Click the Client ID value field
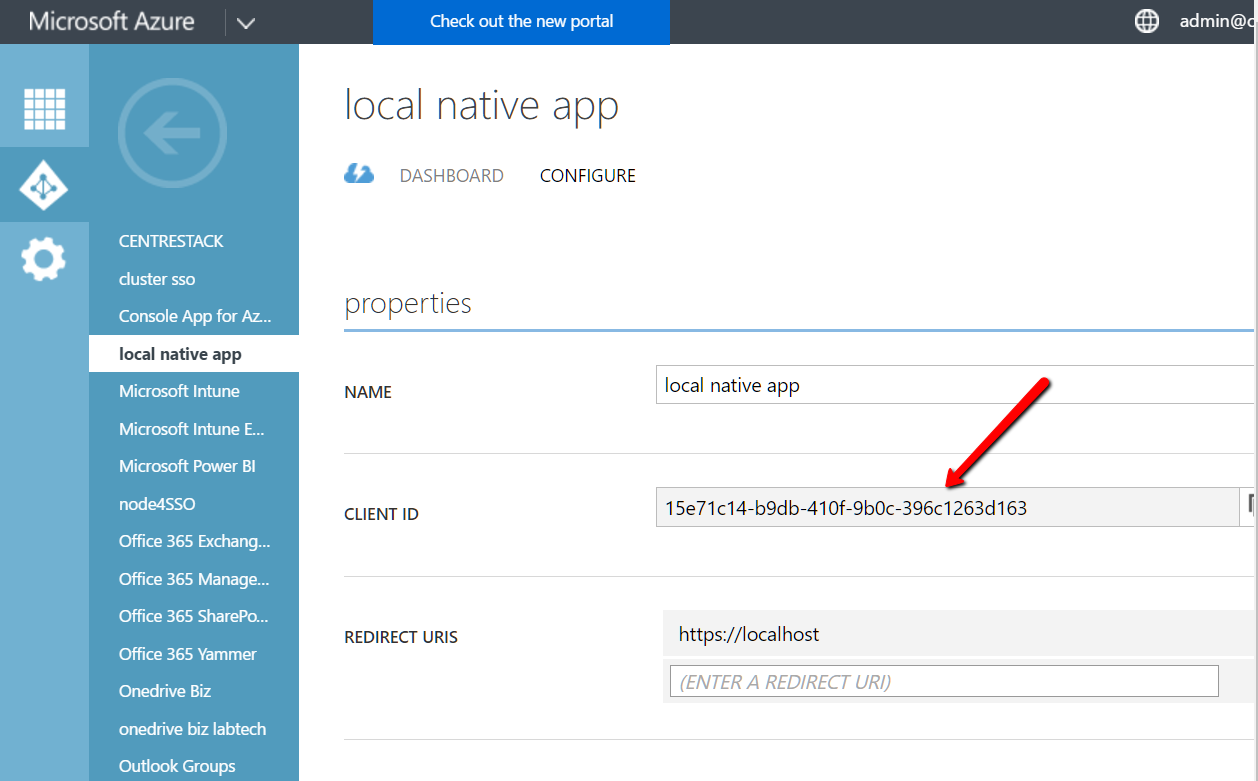The width and height of the screenshot is (1258, 781). [947, 507]
